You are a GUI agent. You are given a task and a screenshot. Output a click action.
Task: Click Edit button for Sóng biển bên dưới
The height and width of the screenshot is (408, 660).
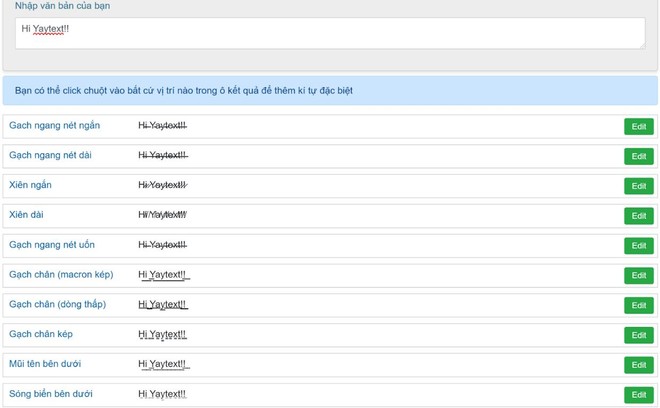639,395
